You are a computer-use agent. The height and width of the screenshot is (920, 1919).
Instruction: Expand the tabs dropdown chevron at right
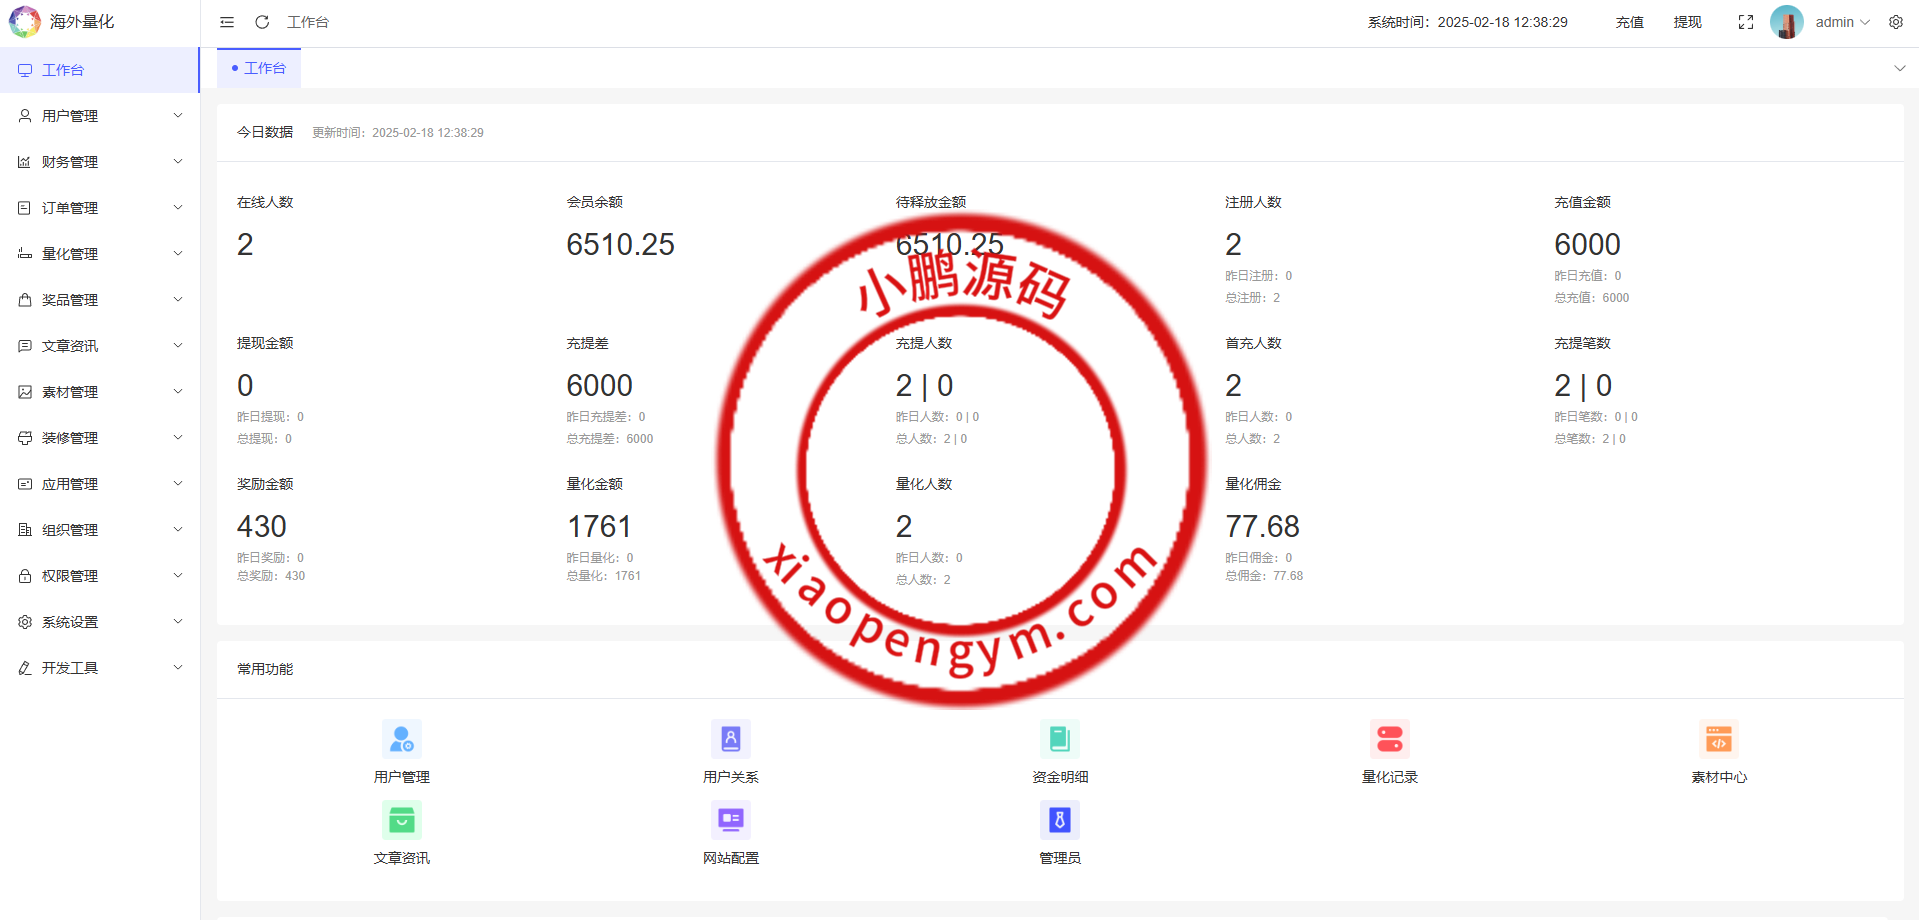coord(1899,68)
